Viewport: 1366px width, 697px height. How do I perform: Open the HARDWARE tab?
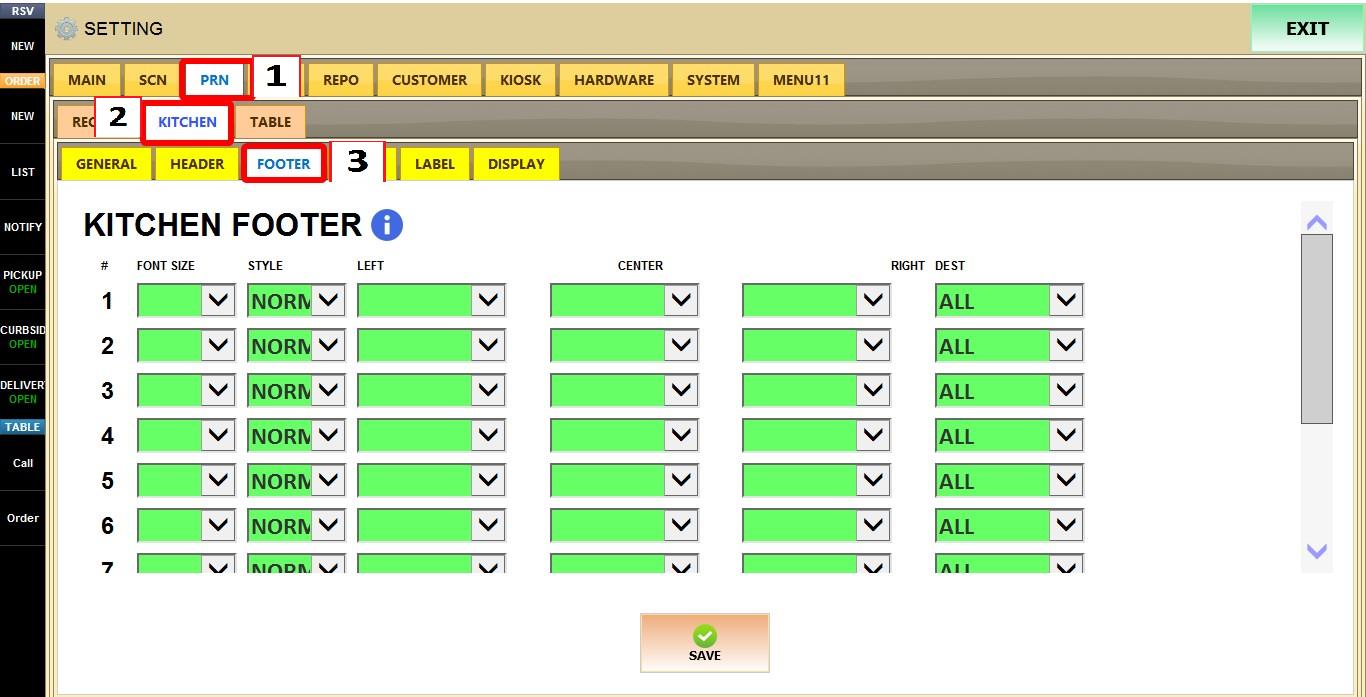(x=614, y=80)
